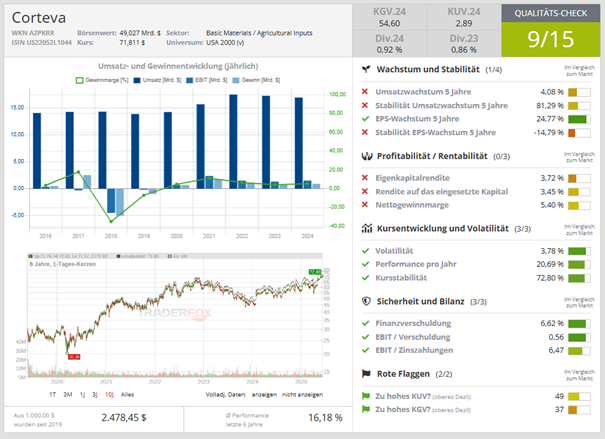Click the Börsenwert 49,027 Mrd. $ value
Screen dimensions: 605x439
pos(140,33)
